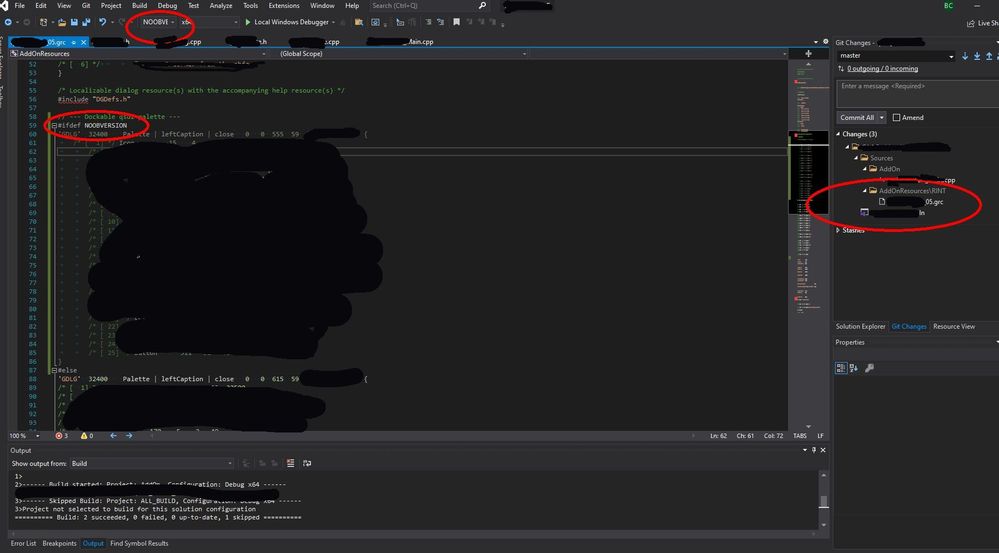Open the File menu

(19, 6)
